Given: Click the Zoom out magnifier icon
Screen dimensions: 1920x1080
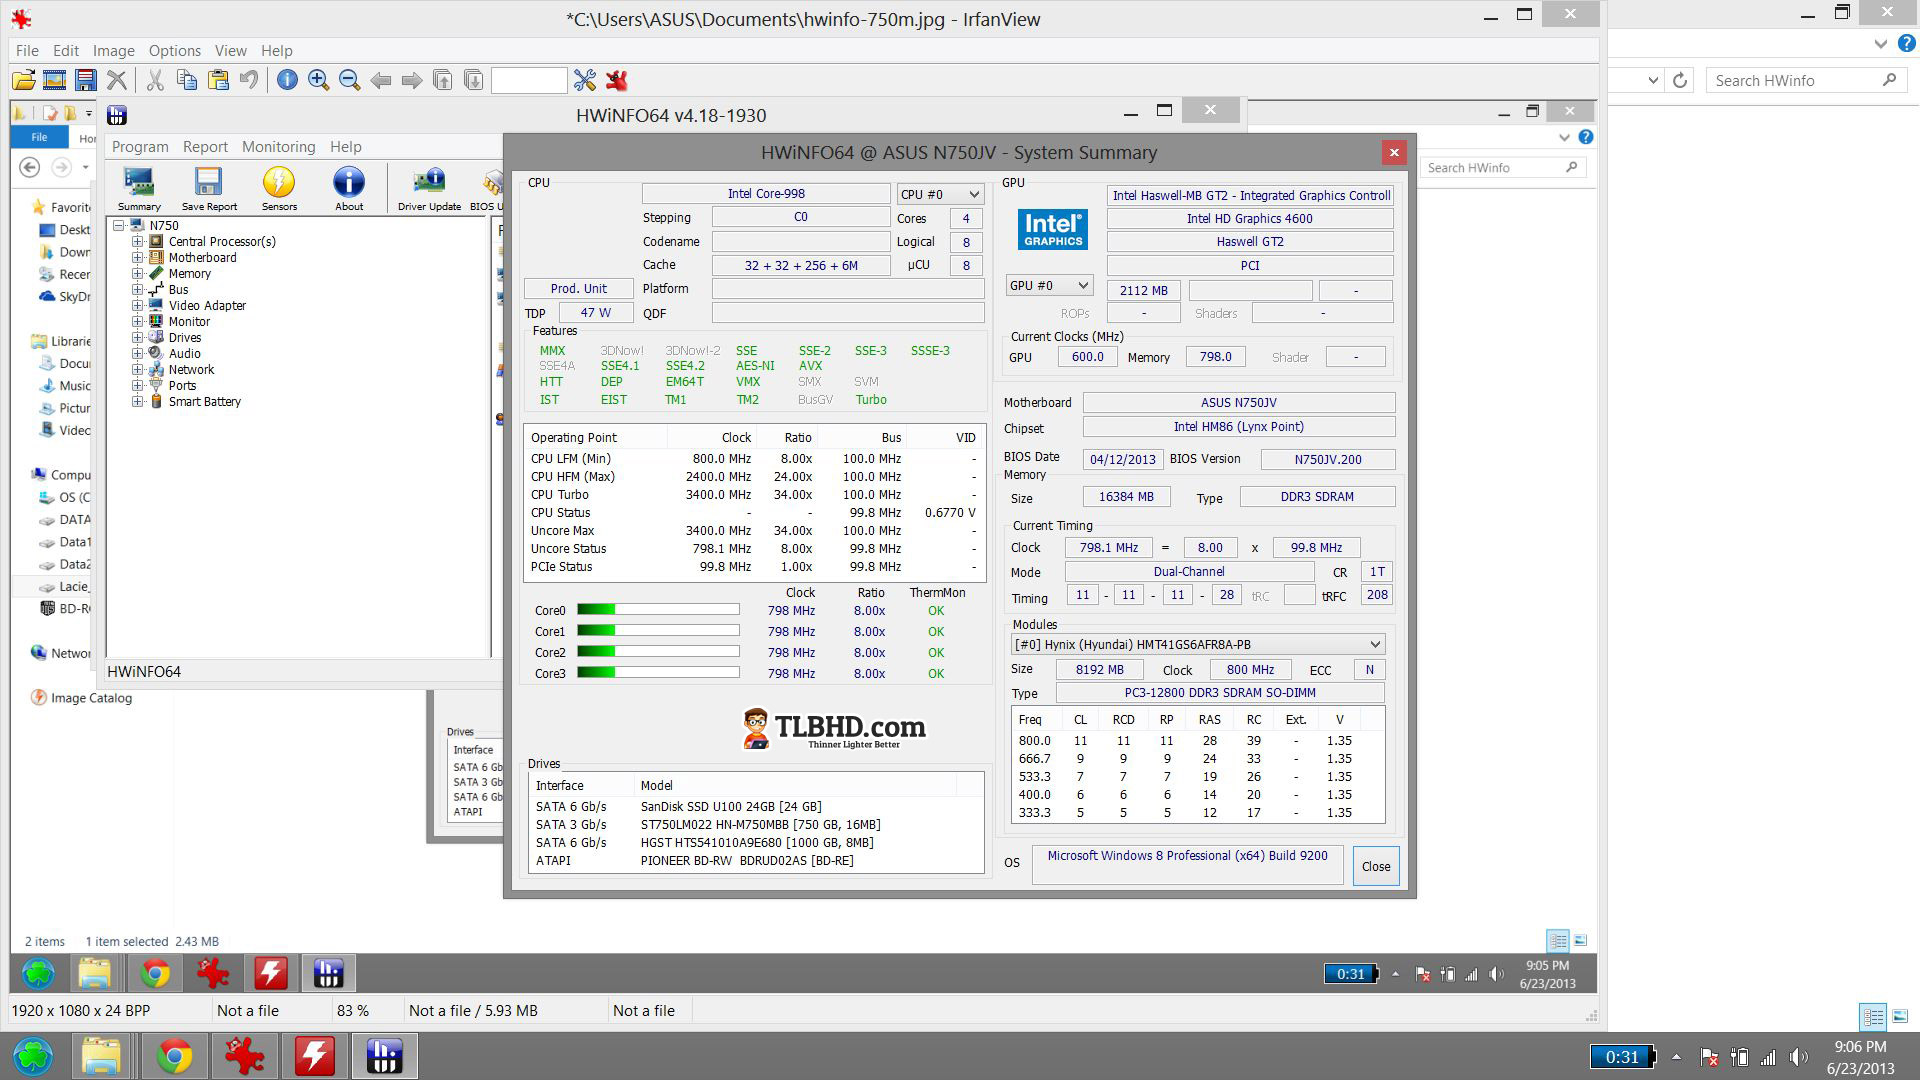Looking at the screenshot, I should tap(349, 81).
